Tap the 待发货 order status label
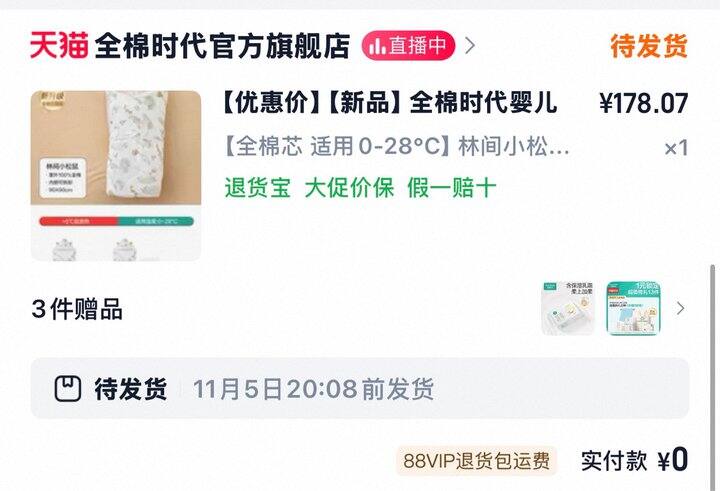 [649, 45]
